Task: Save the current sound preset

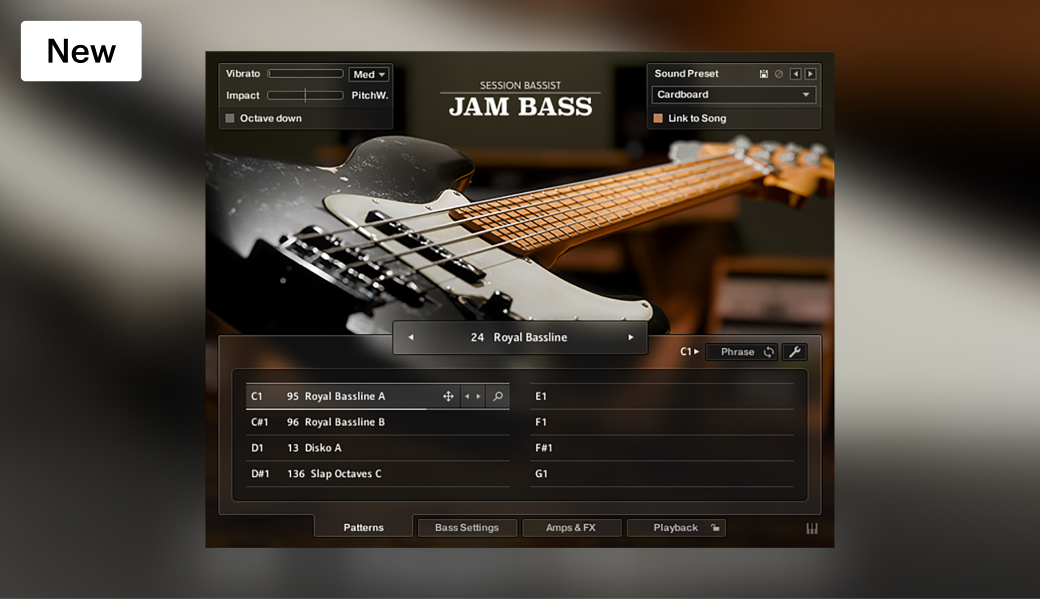Action: coord(763,74)
